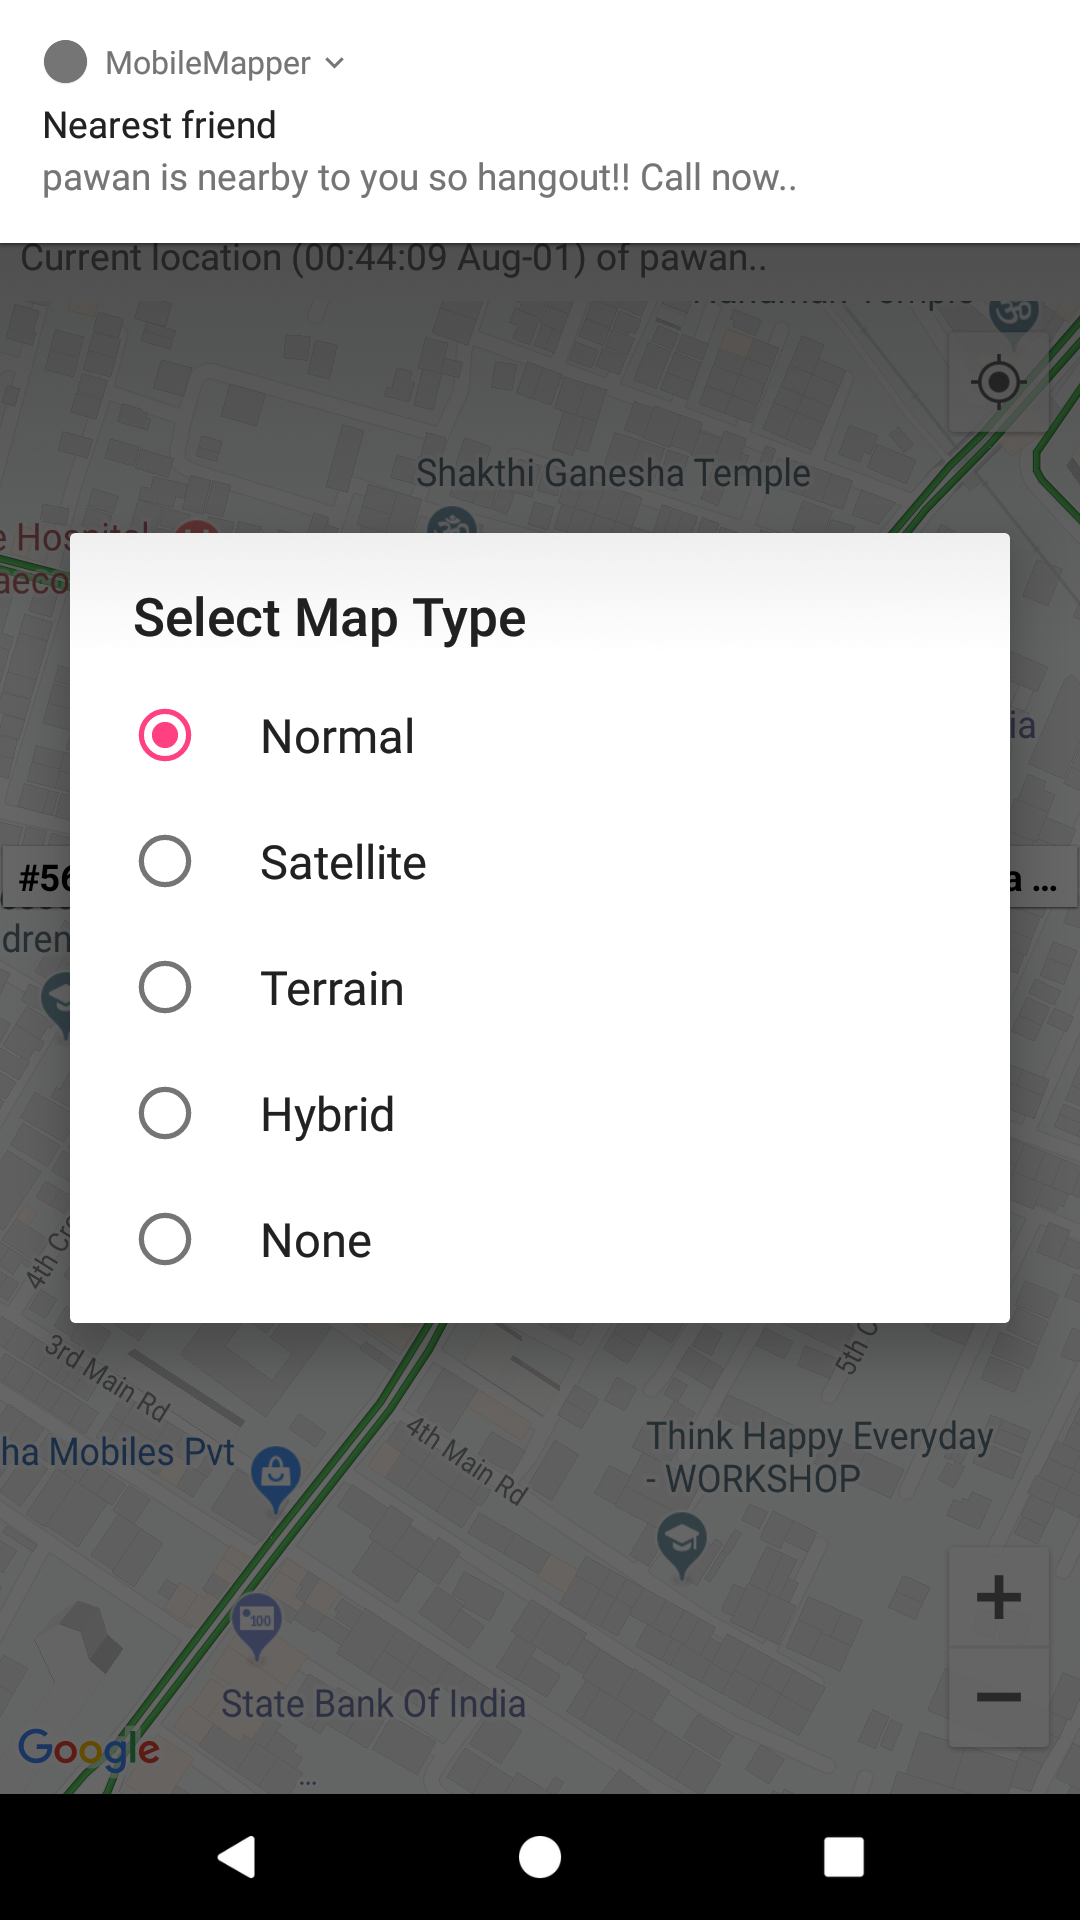Tap the my-location crosshair icon
Viewport: 1080px width, 1920px height.
coord(997,383)
